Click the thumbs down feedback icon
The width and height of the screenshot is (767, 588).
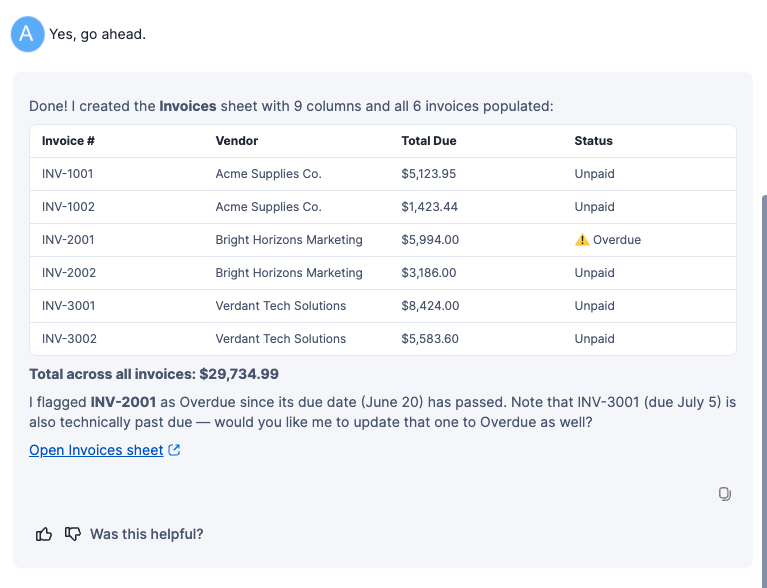click(x=72, y=534)
